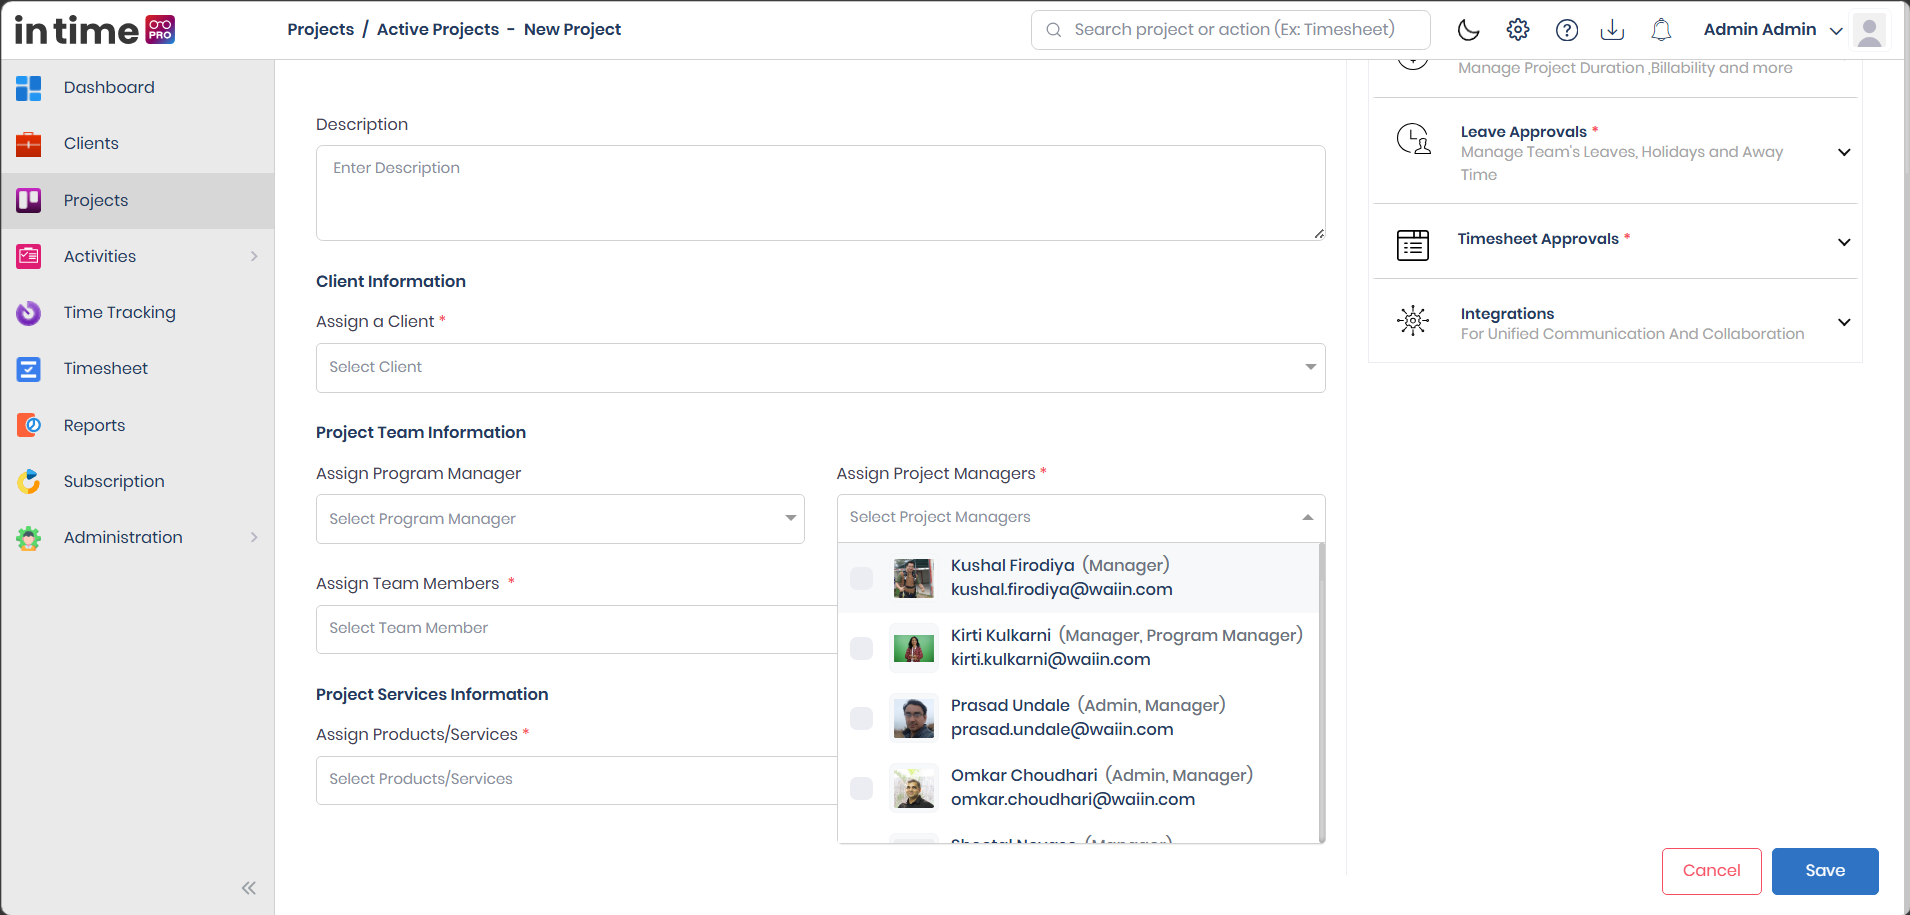Click the Projects breadcrumb link
The width and height of the screenshot is (1910, 915).
tap(321, 30)
